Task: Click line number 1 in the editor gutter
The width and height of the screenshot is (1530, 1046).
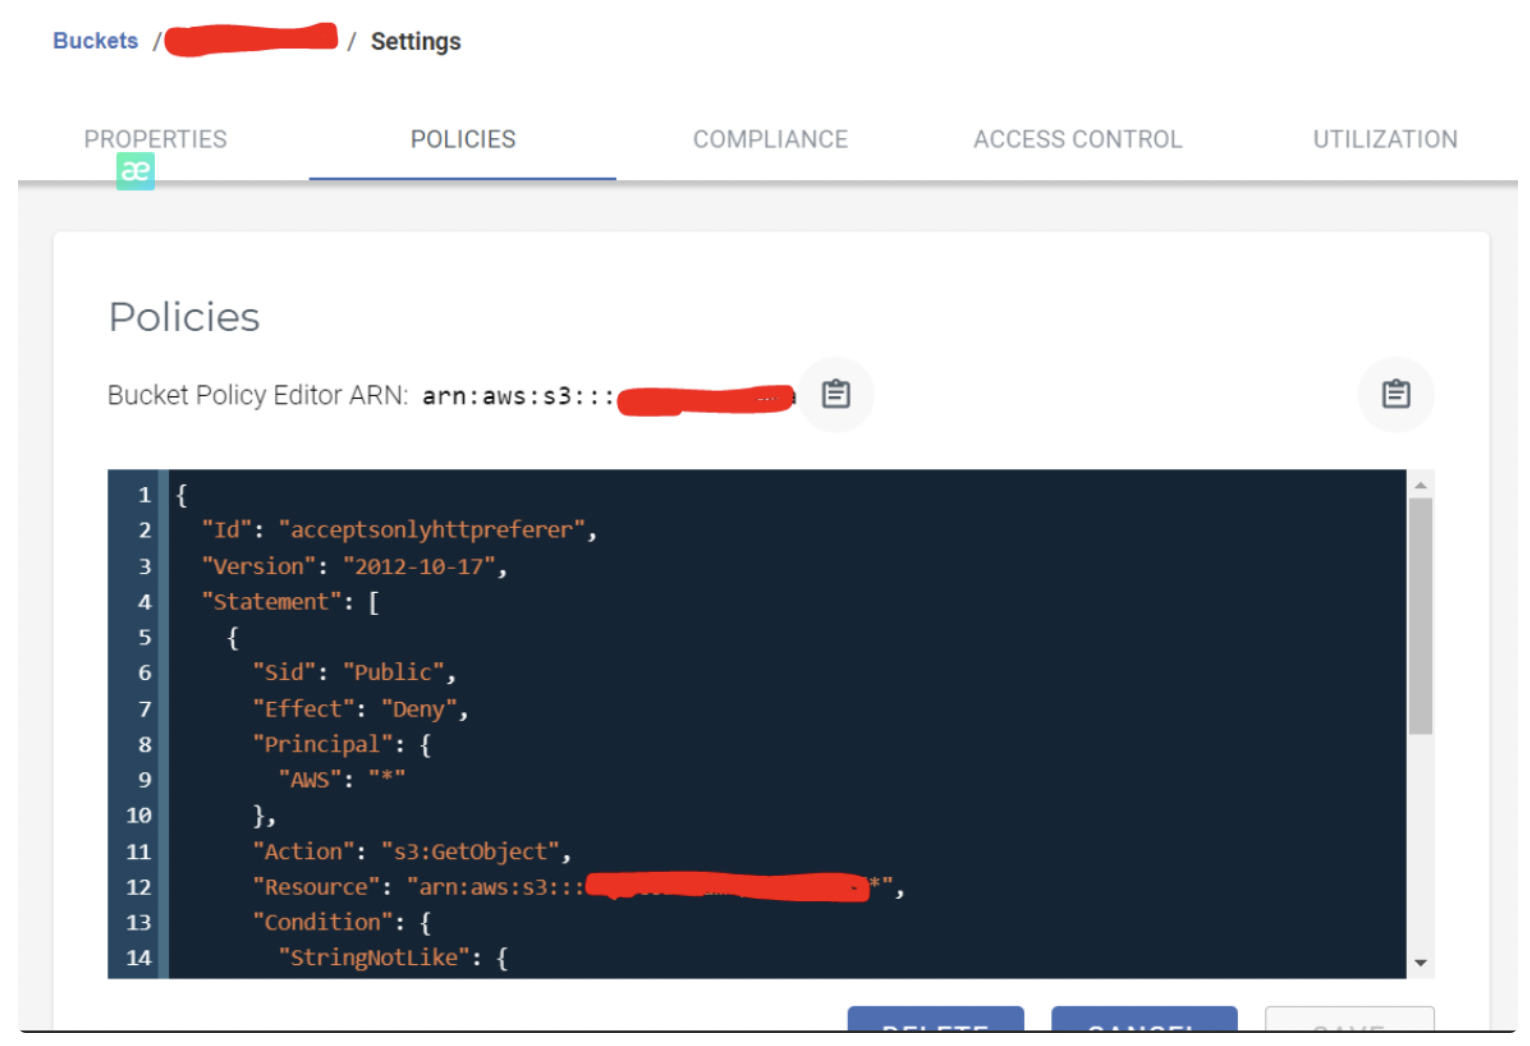Action: pyautogui.click(x=145, y=495)
